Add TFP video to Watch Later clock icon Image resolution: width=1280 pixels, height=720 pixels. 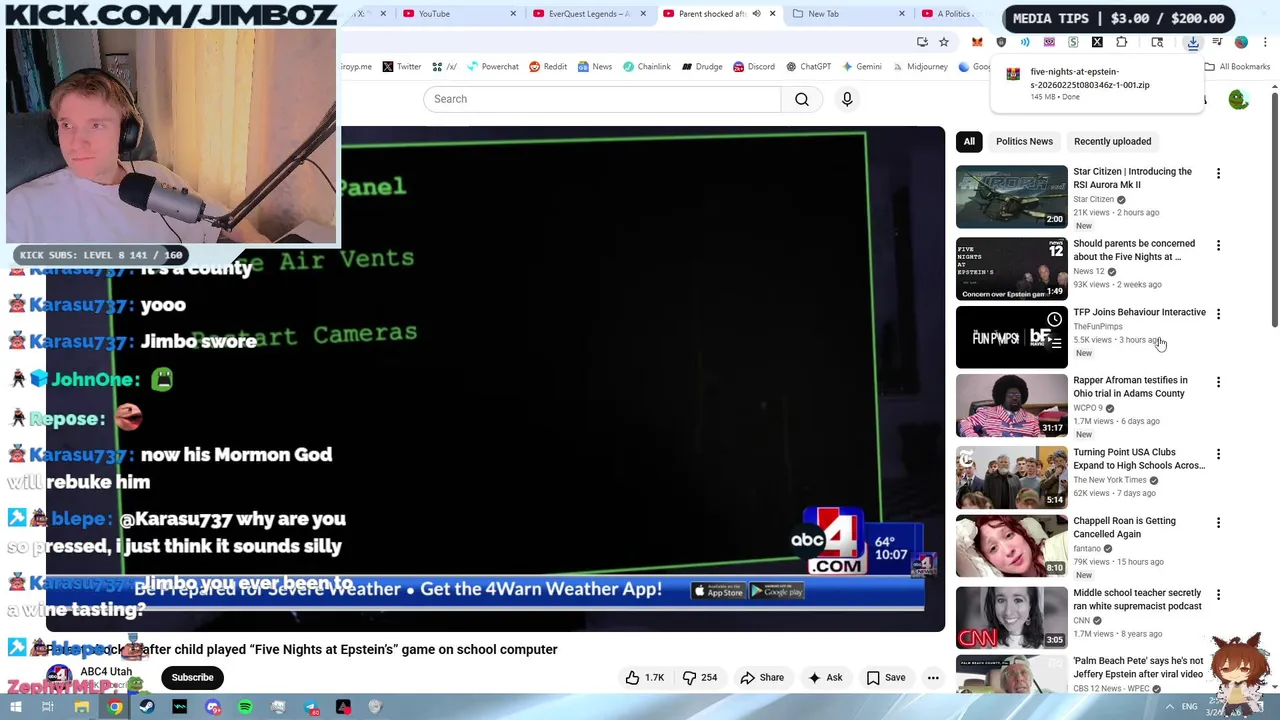pyautogui.click(x=1054, y=320)
